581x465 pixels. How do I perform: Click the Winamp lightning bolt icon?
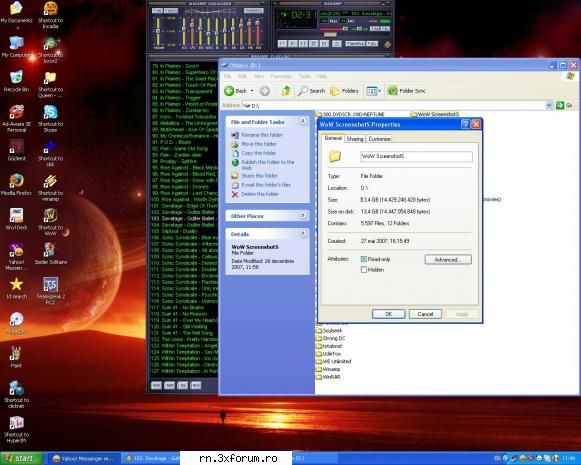click(387, 45)
